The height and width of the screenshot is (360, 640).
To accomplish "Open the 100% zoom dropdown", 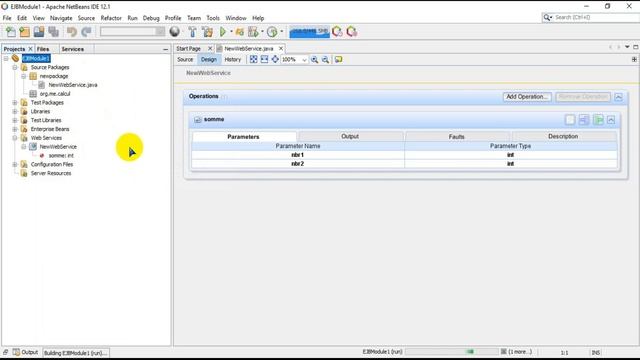I will tap(304, 60).
